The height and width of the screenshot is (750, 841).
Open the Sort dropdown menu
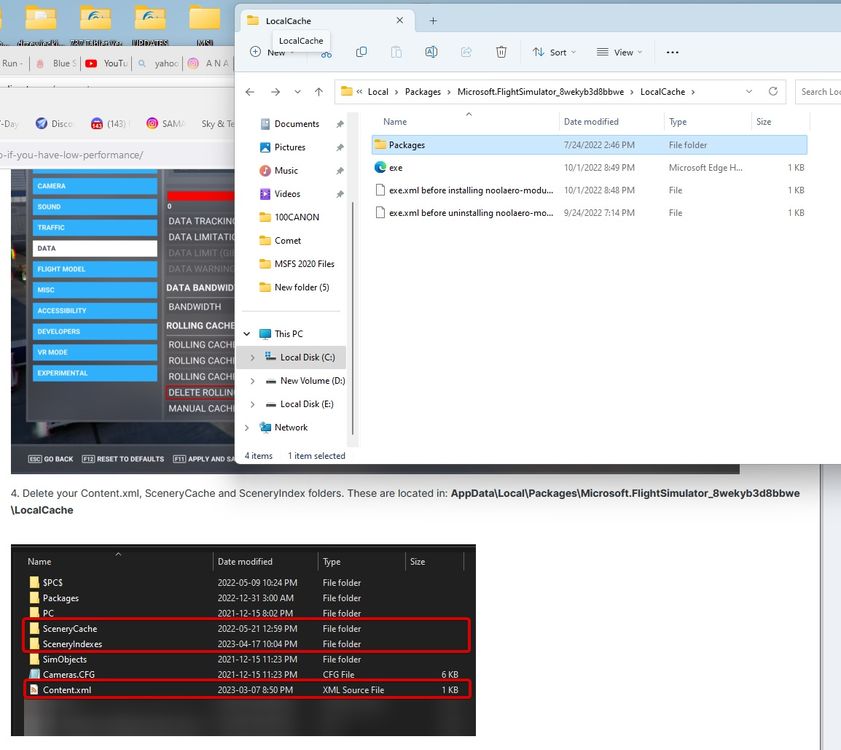click(550, 52)
